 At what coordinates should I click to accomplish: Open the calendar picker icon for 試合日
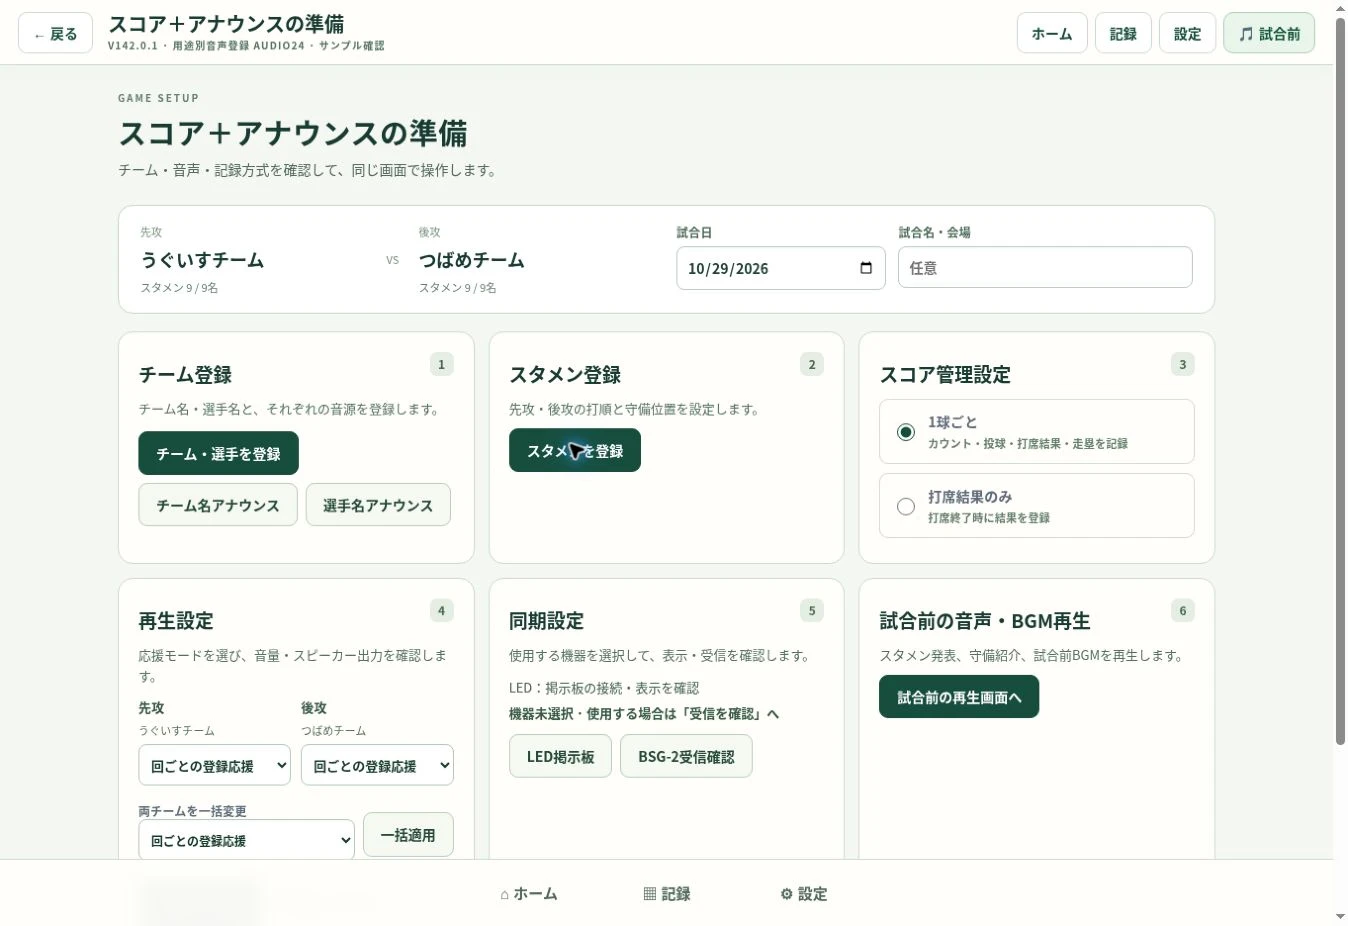pyautogui.click(x=866, y=268)
